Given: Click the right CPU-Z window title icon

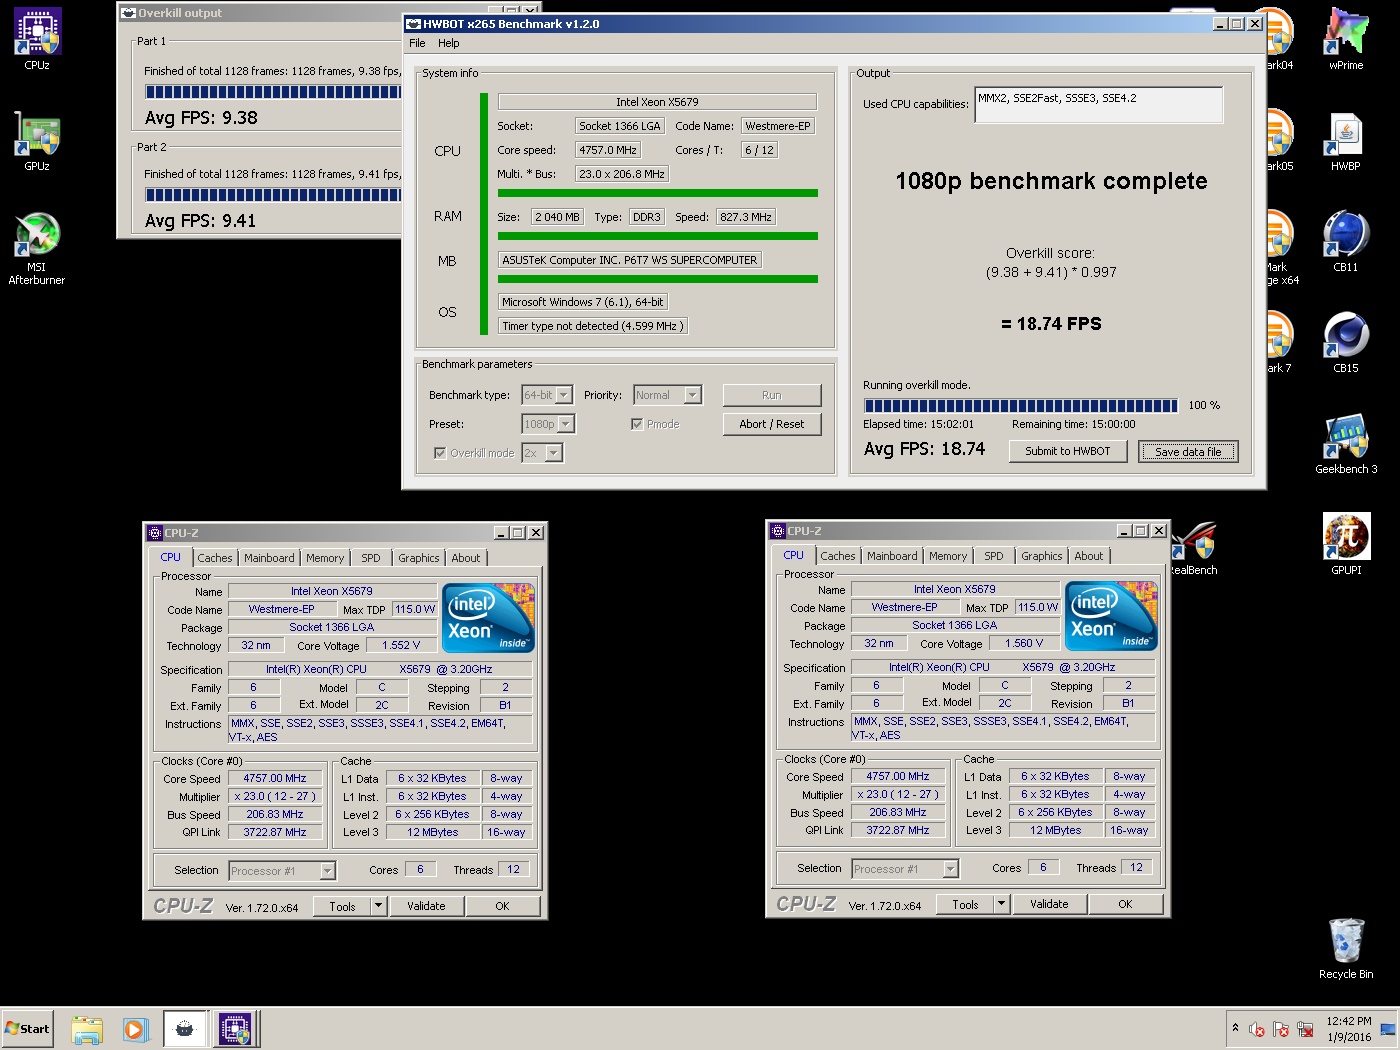Looking at the screenshot, I should (777, 531).
